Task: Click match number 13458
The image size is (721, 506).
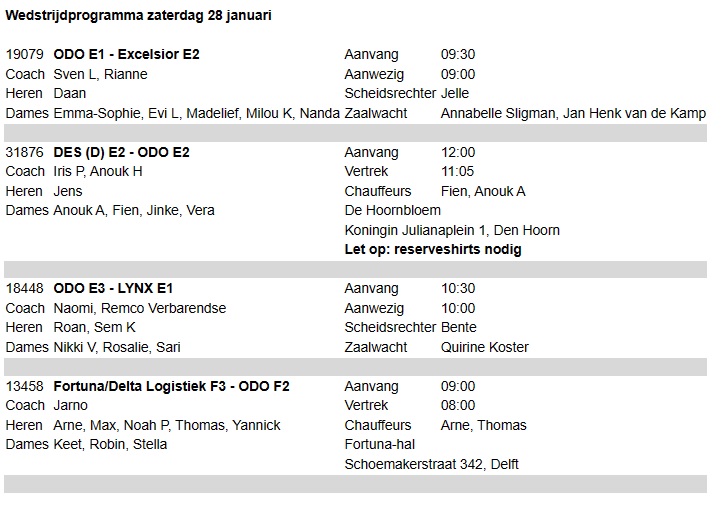Action: pos(24,386)
